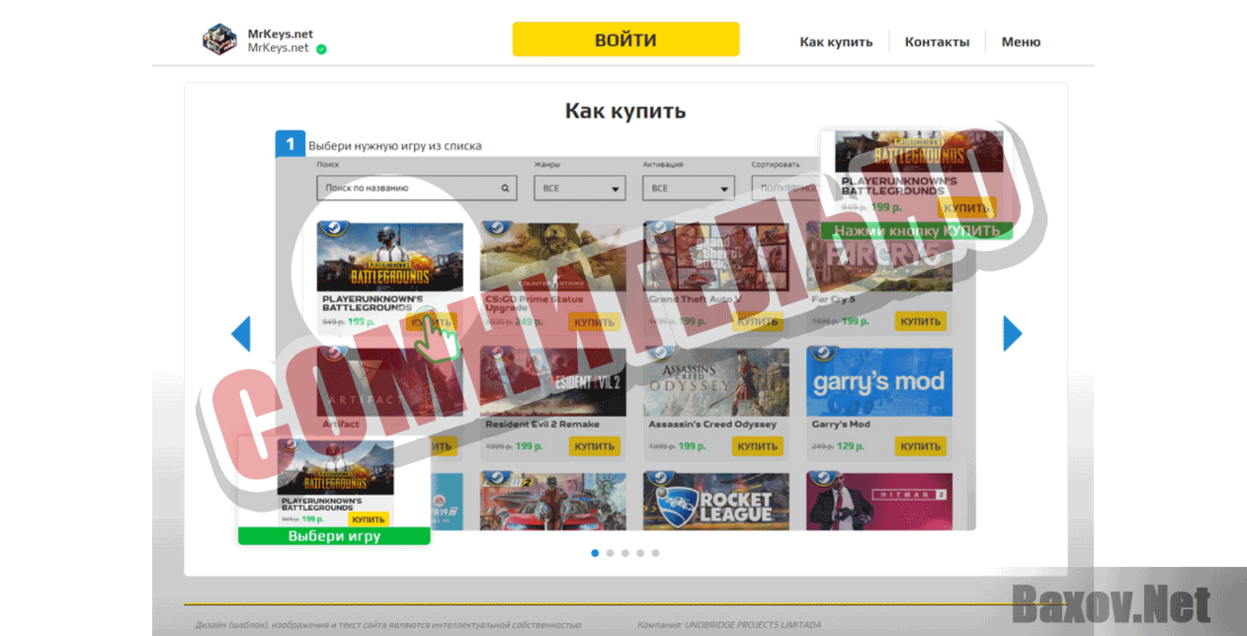This screenshot has height=636, width=1247.
Task: Click the 129 р. price of Garry's Mod
Action: pyautogui.click(x=850, y=446)
